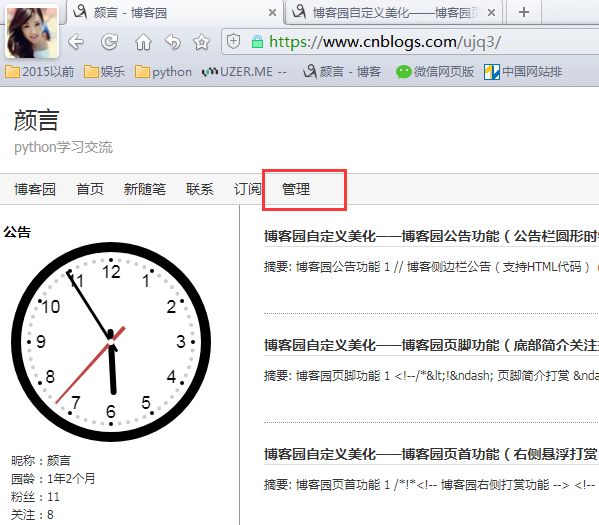Open the 2015以前 bookmark folder
Image resolution: width=599 pixels, height=525 pixels.
[40, 71]
